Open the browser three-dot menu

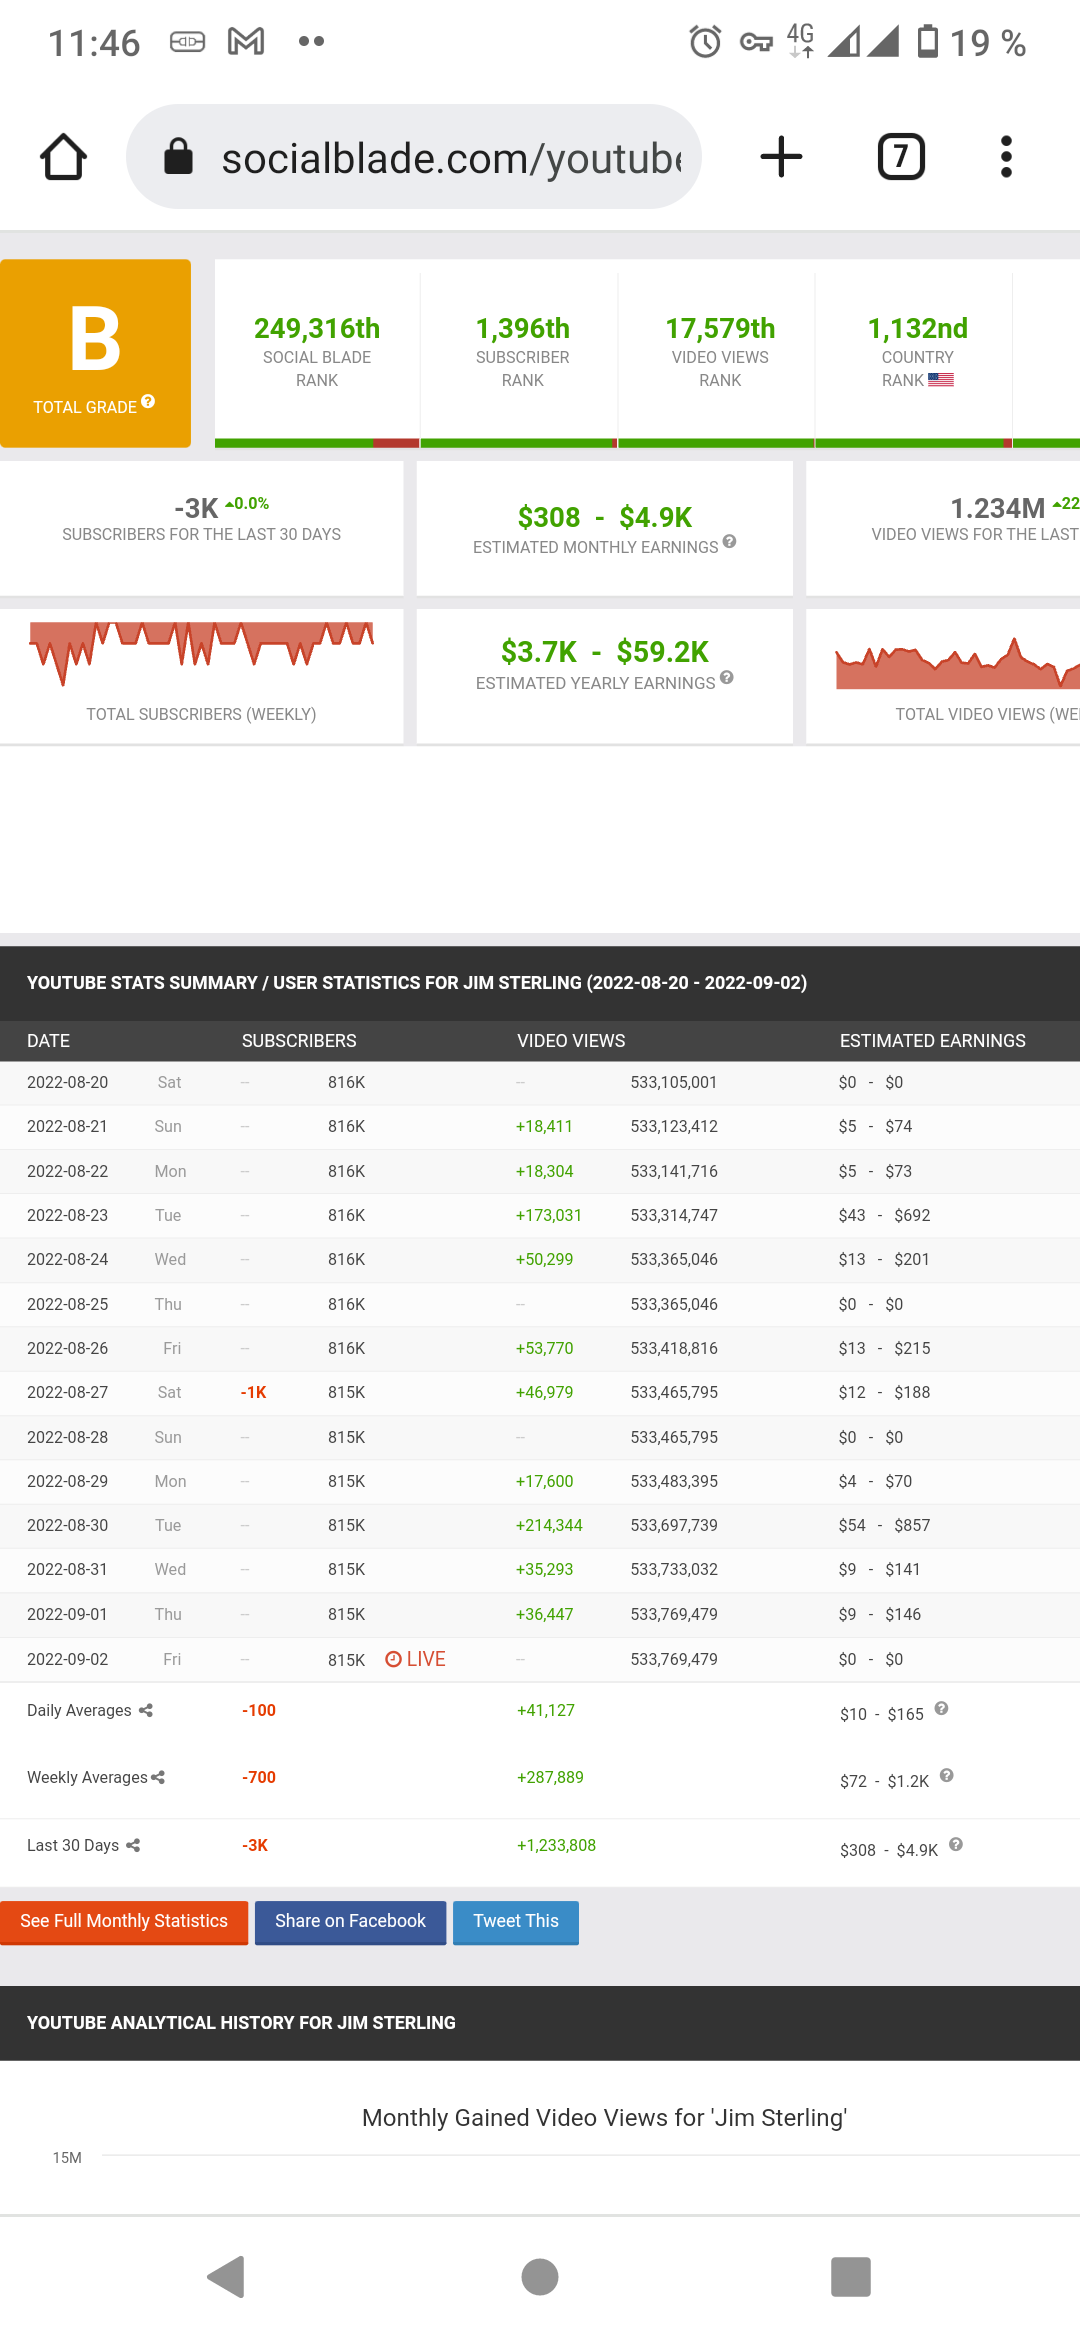click(1006, 157)
